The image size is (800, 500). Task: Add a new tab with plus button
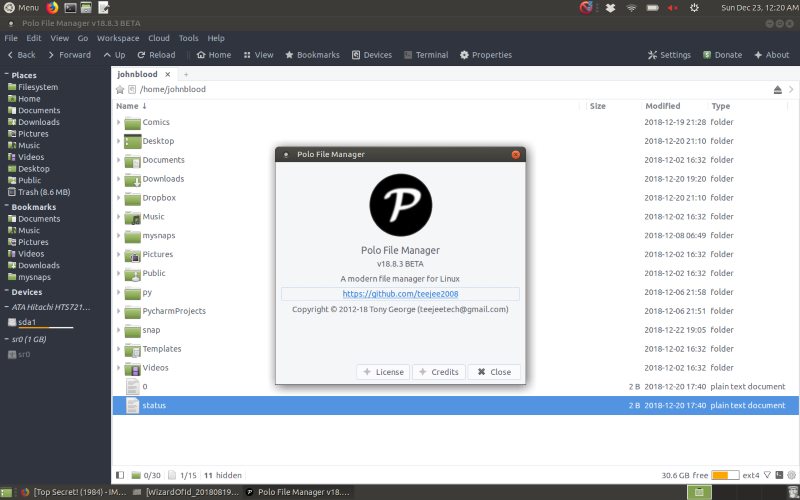[186, 74]
